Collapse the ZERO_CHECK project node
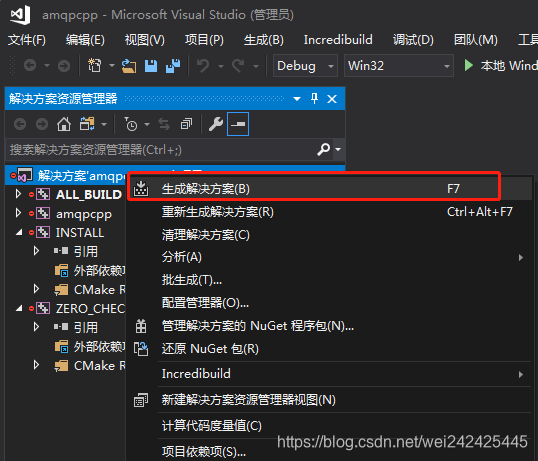 tap(19, 309)
